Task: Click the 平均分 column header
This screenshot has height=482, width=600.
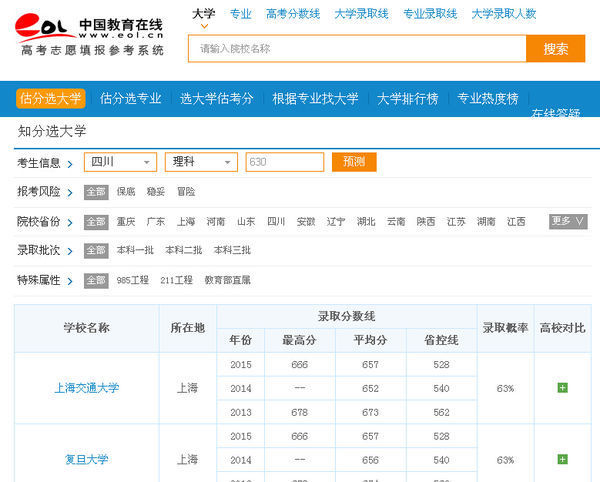Action: (370, 340)
